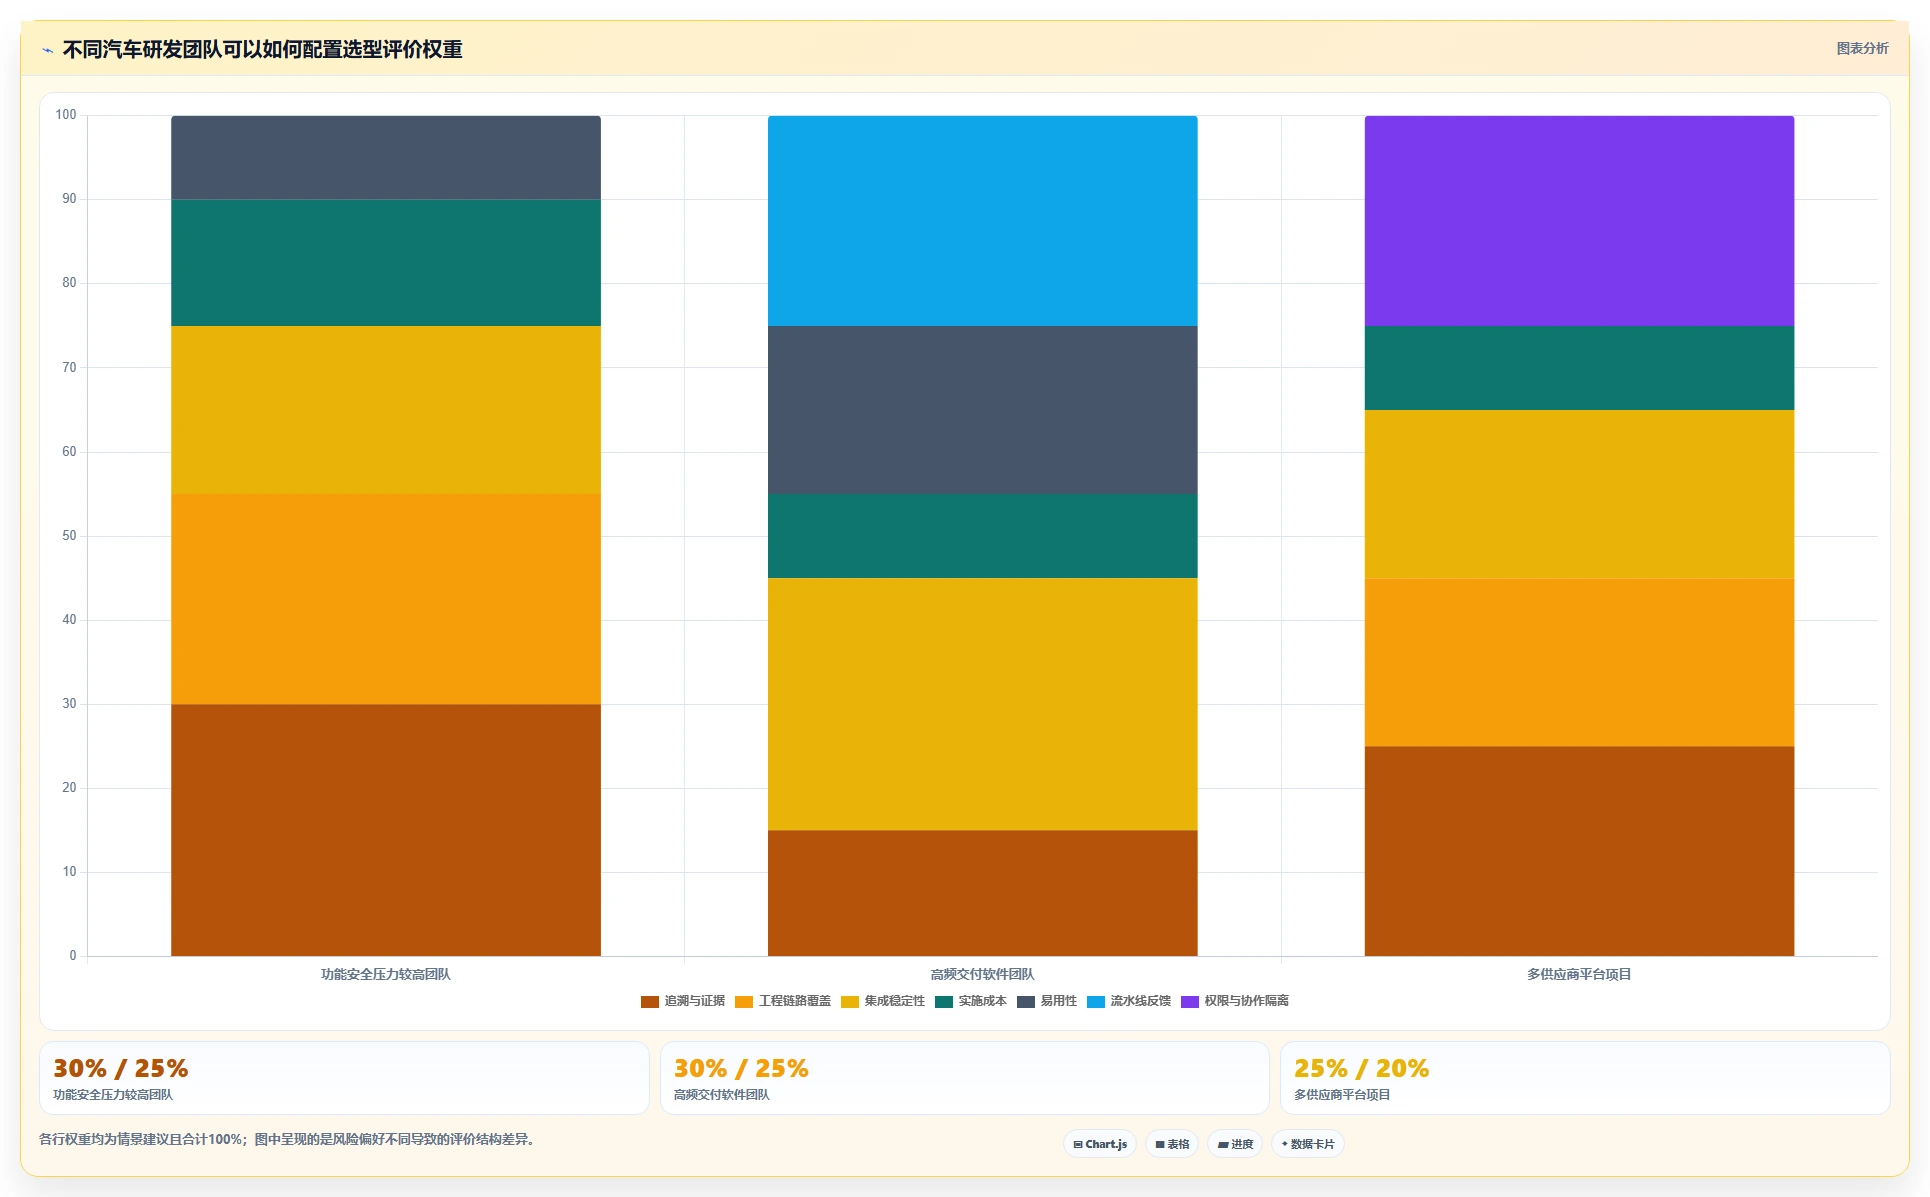Click the brown 追溯与证据 segment of 功能安全压力较高团队 bar
This screenshot has height=1197, width=1930.
coord(386,830)
